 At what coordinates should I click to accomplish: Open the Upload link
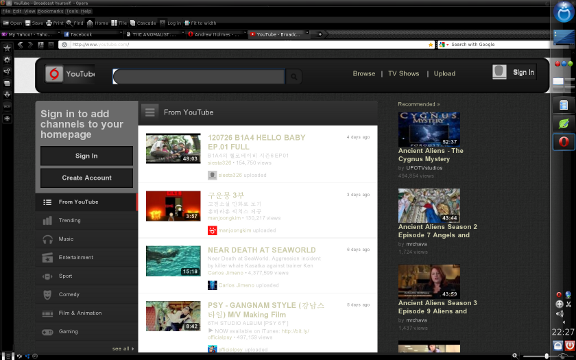444,73
